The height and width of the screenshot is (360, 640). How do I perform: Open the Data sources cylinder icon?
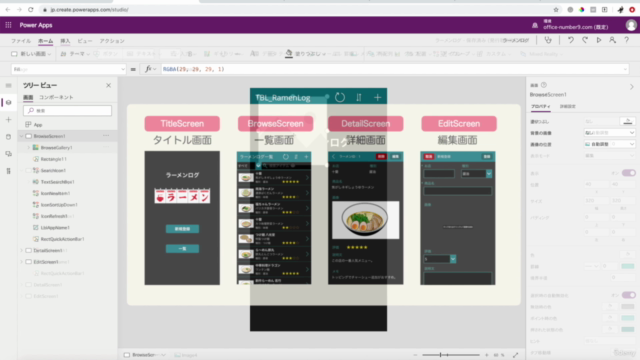9,137
